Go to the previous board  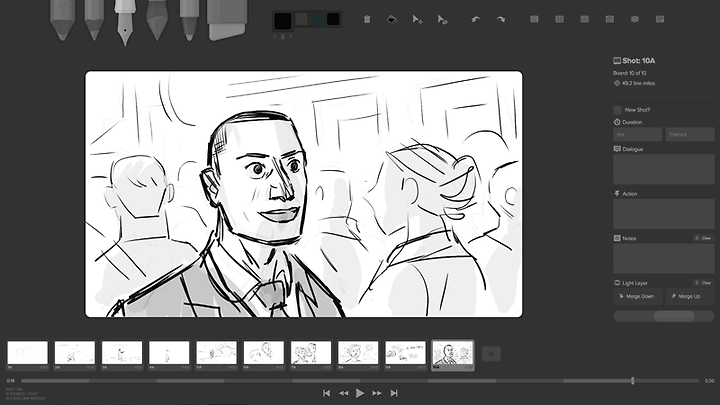343,393
